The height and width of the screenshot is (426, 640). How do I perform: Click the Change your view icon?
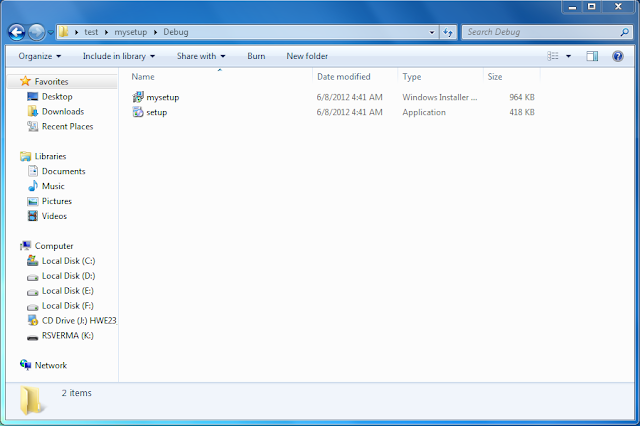tap(553, 56)
